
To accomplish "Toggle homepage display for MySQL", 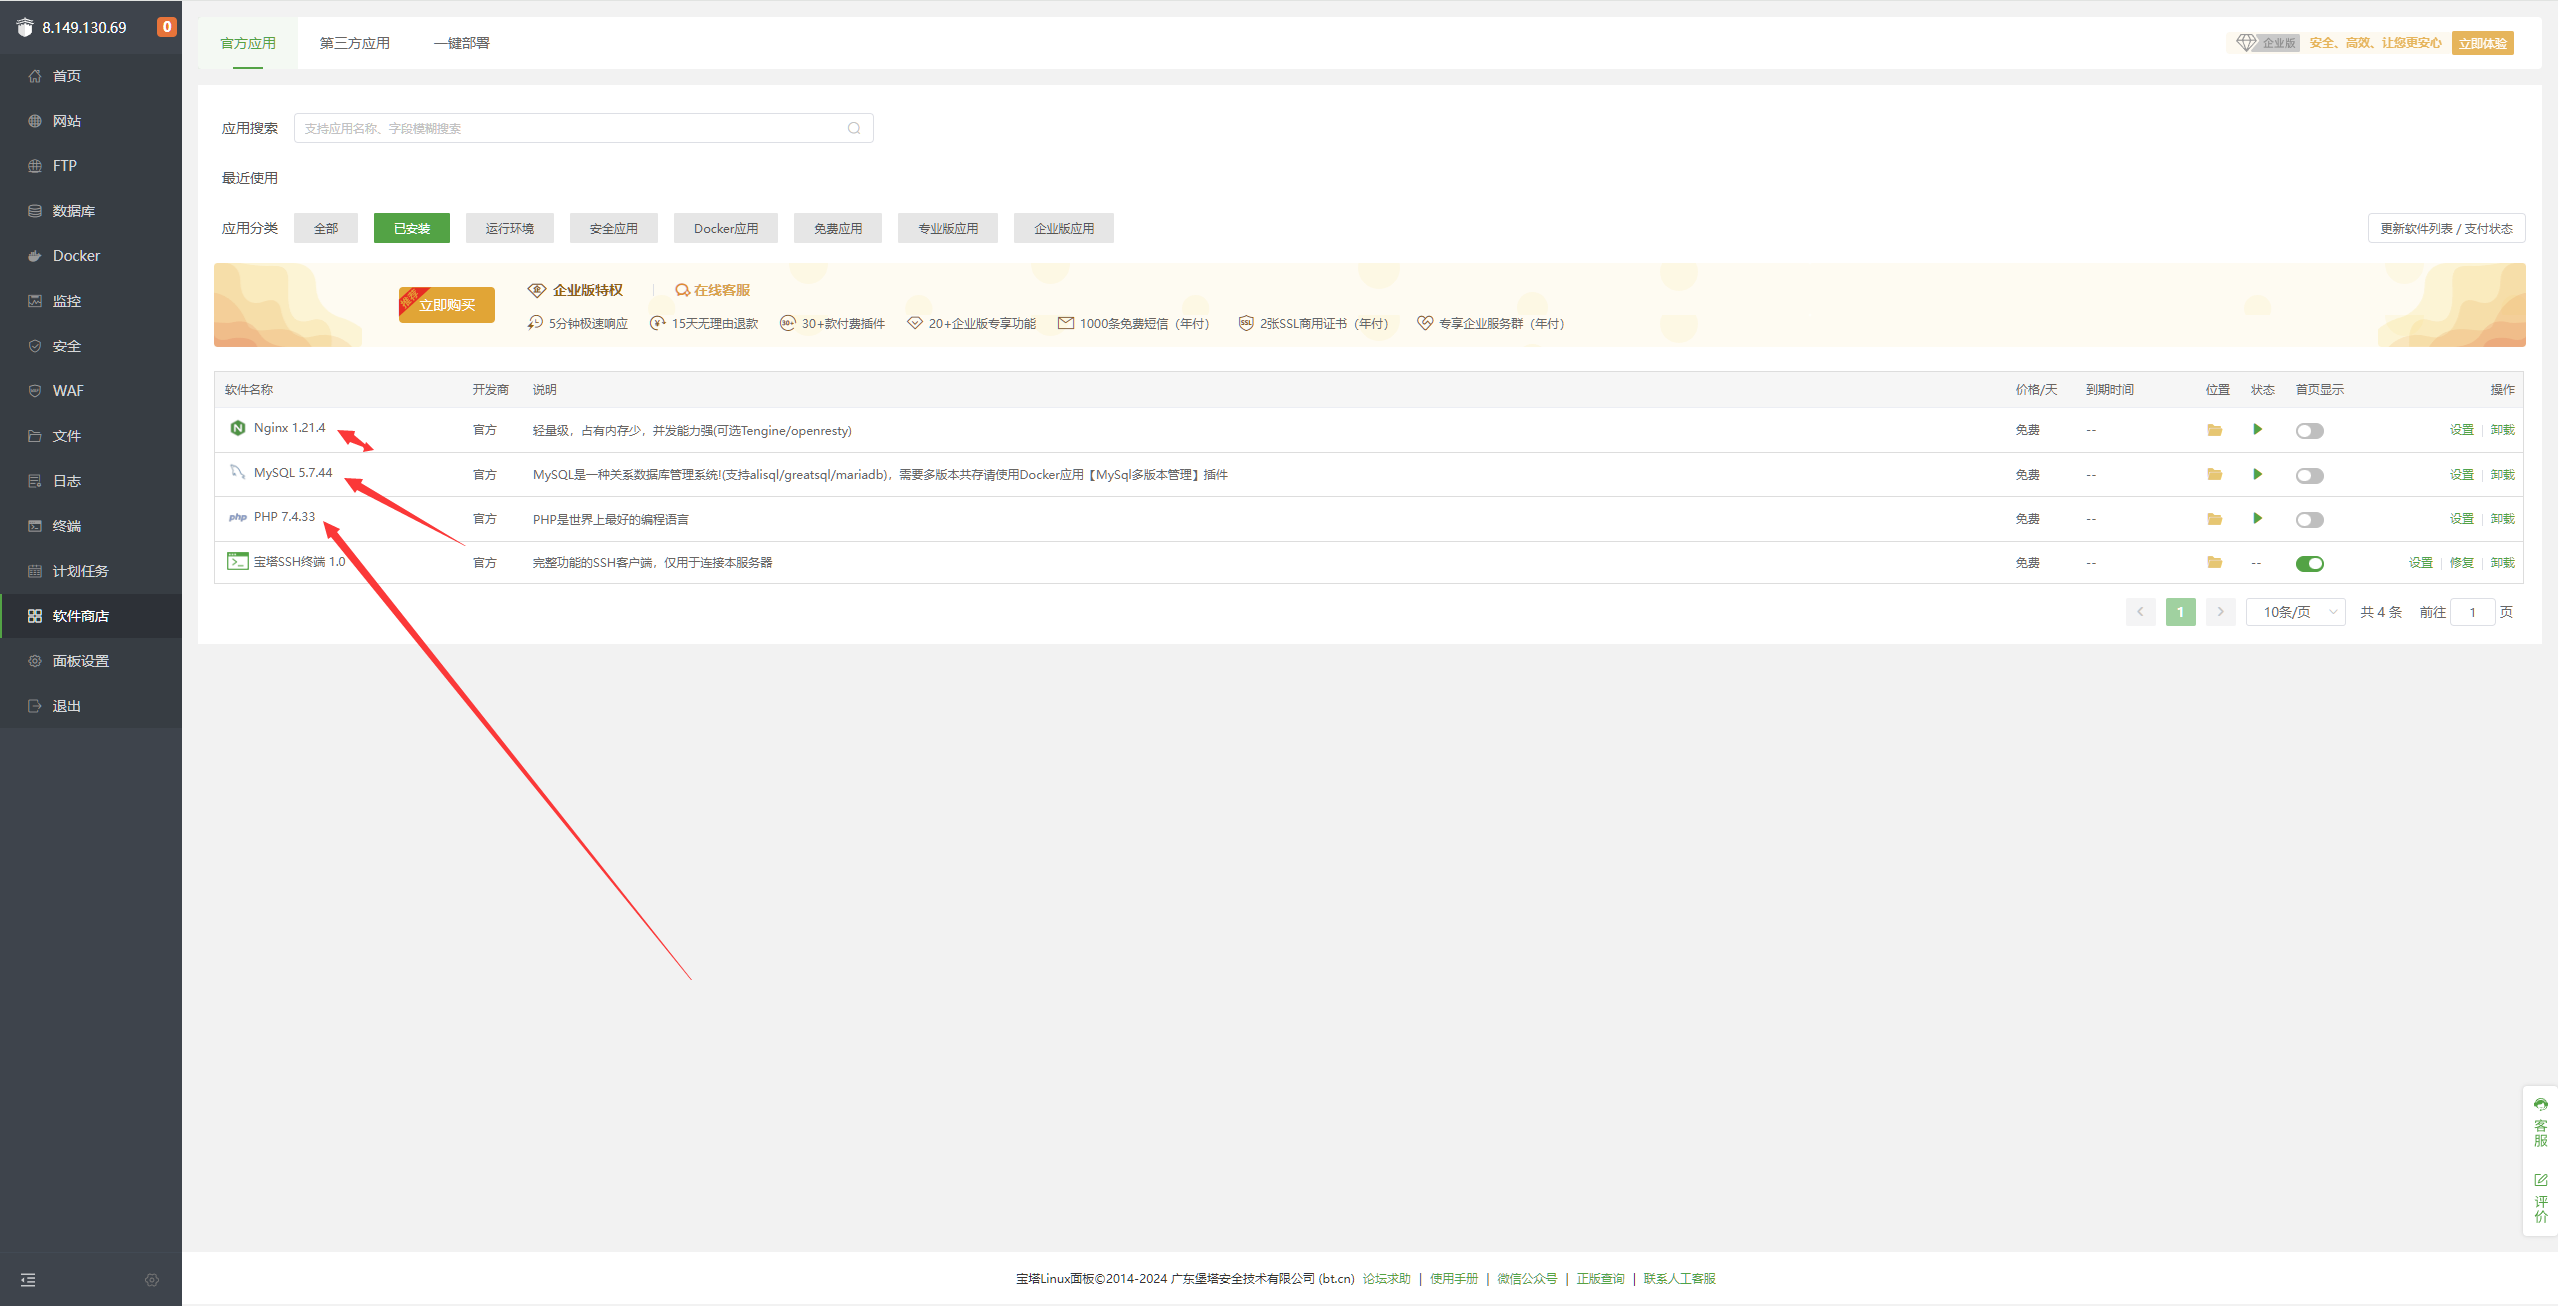I will coord(2309,475).
